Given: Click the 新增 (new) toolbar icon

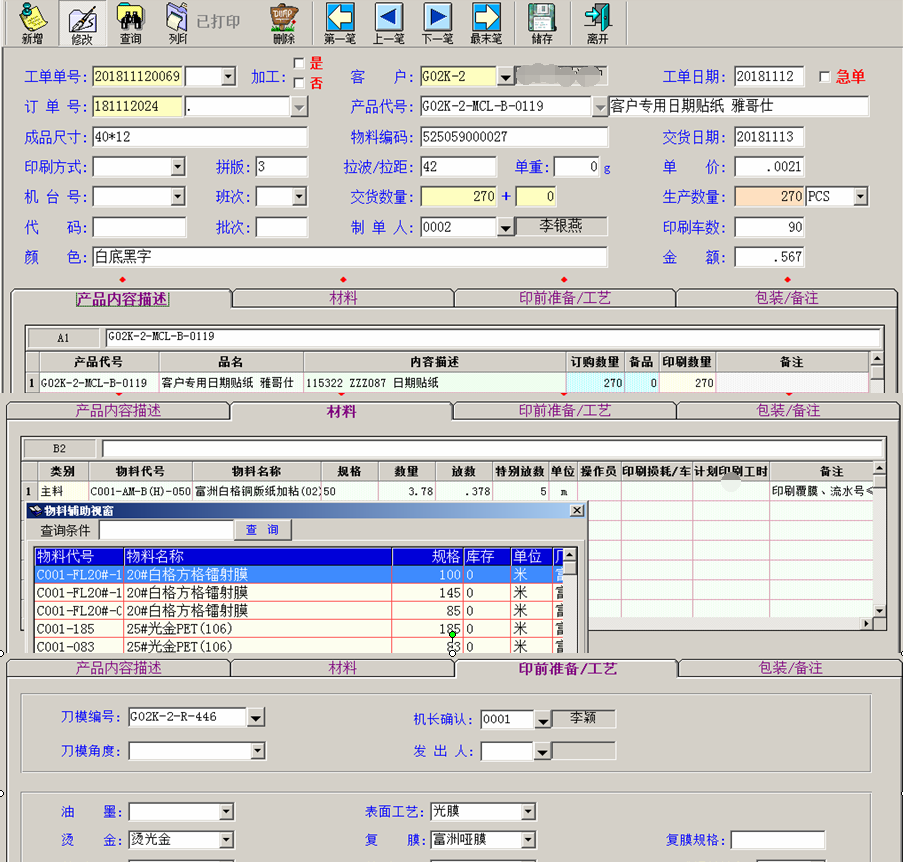Looking at the screenshot, I should coord(32,24).
